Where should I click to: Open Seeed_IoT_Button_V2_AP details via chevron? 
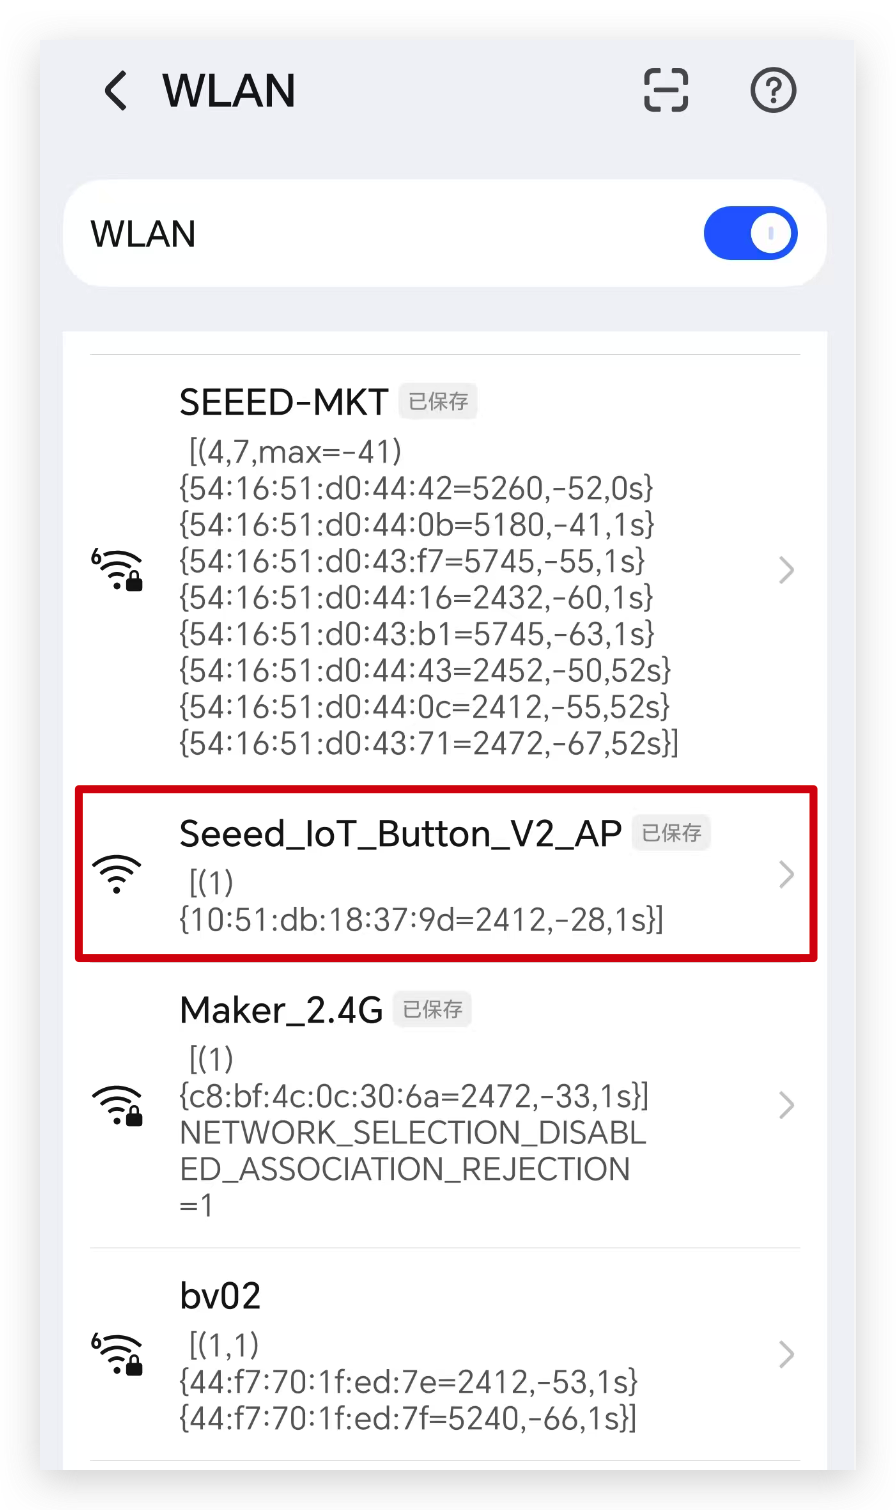coord(787,875)
